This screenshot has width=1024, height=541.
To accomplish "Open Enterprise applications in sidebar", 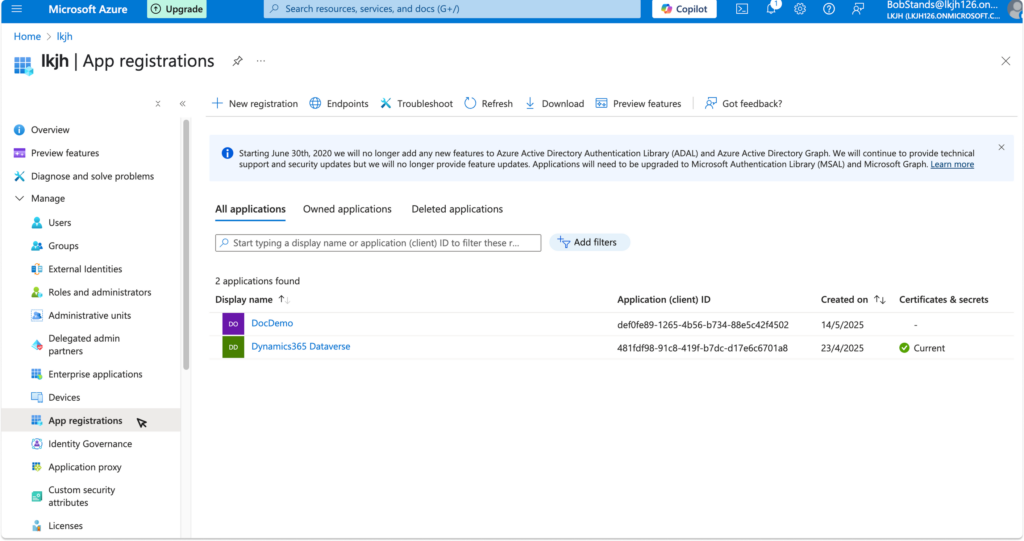I will point(95,375).
